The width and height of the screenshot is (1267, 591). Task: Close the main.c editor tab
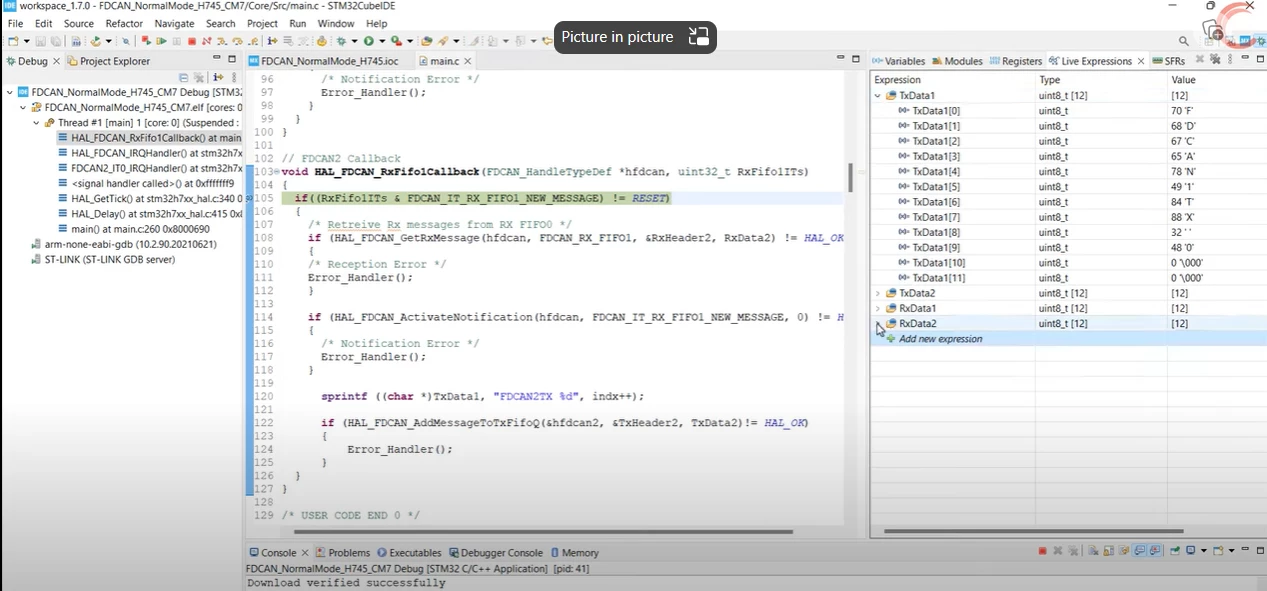(x=469, y=61)
